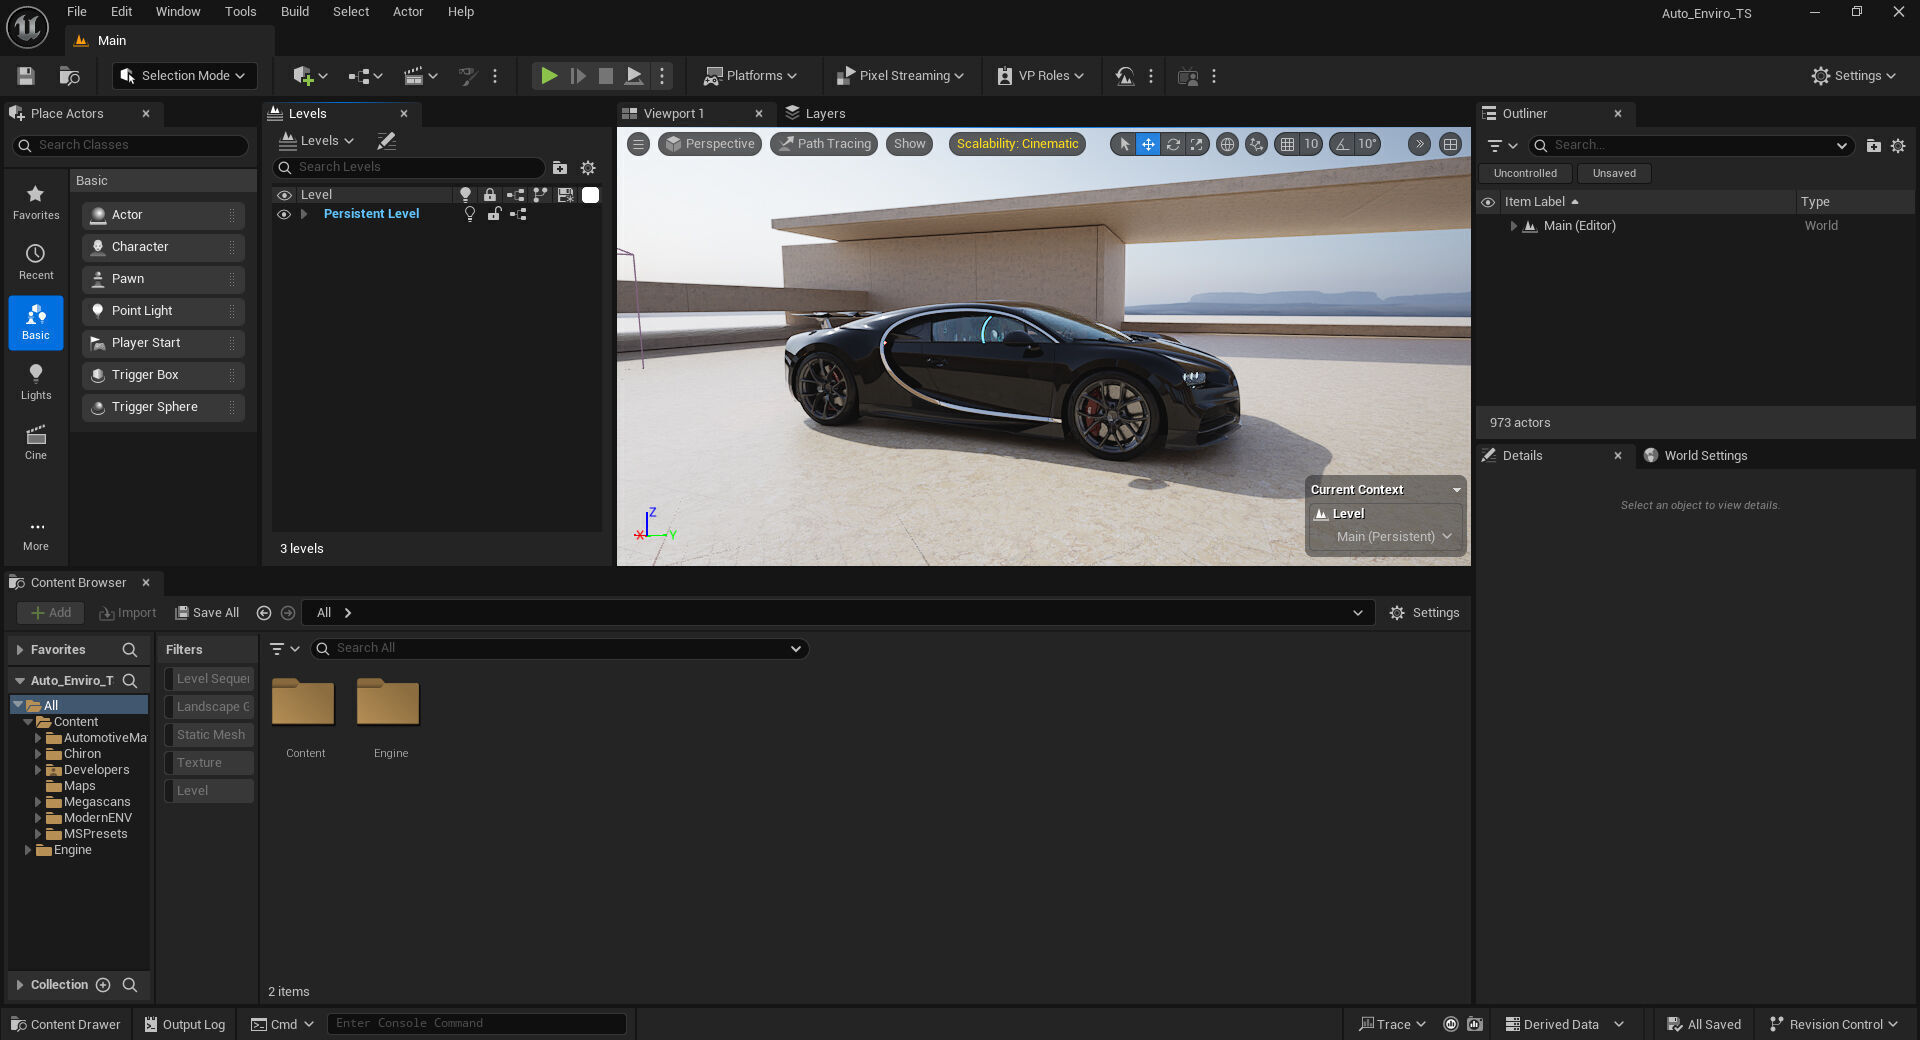This screenshot has height=1040, width=1920.
Task: Click the Play in editor button
Action: 548,76
